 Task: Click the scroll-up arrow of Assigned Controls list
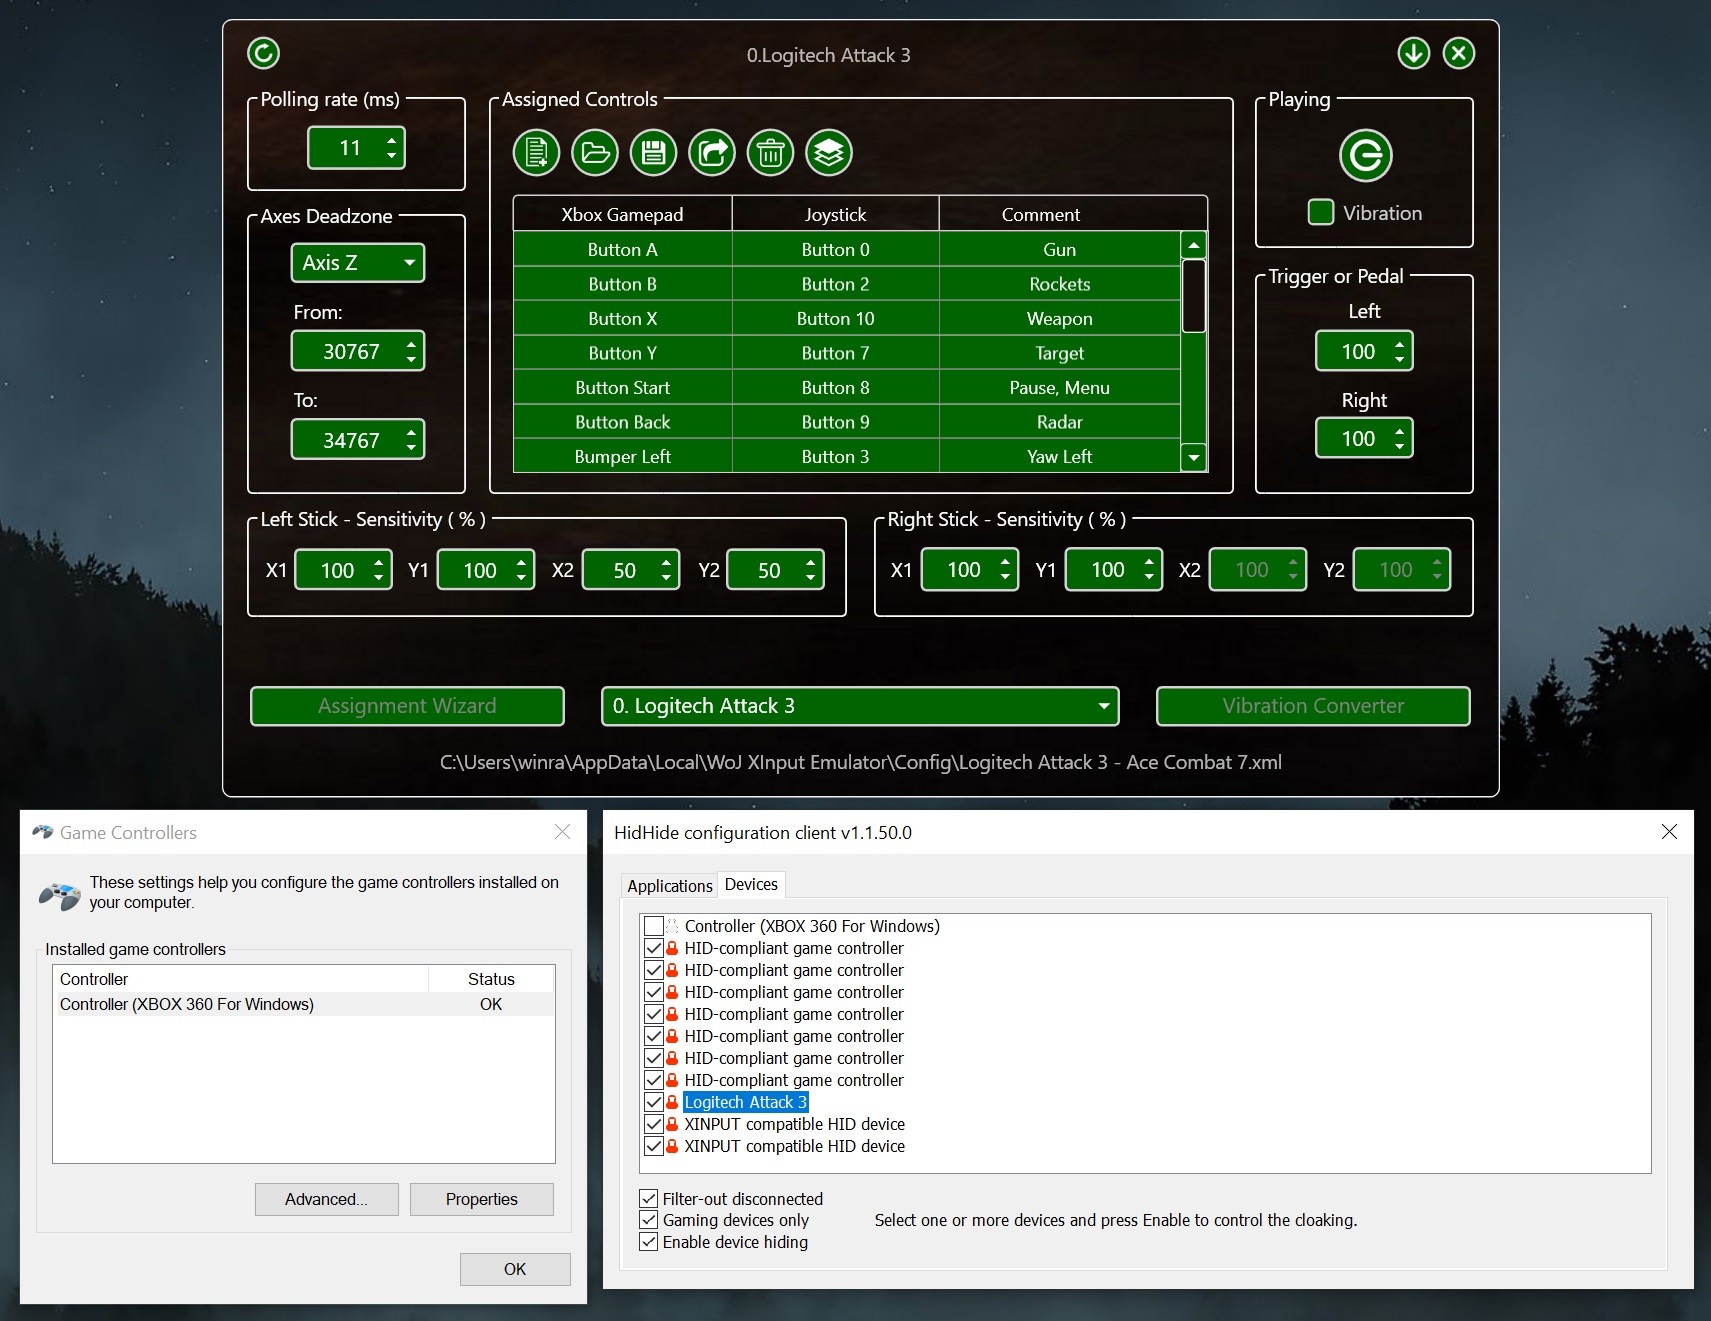(1193, 245)
